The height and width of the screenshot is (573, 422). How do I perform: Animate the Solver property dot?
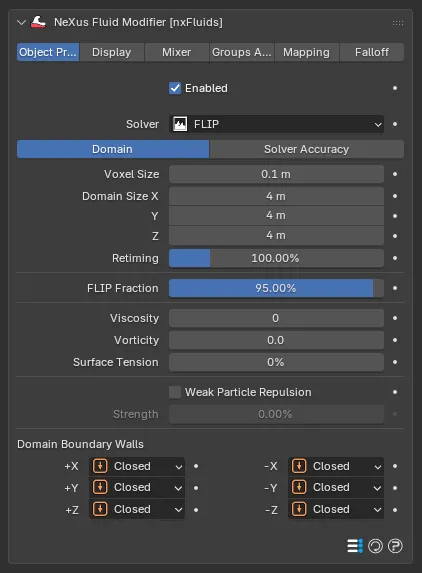[x=395, y=124]
